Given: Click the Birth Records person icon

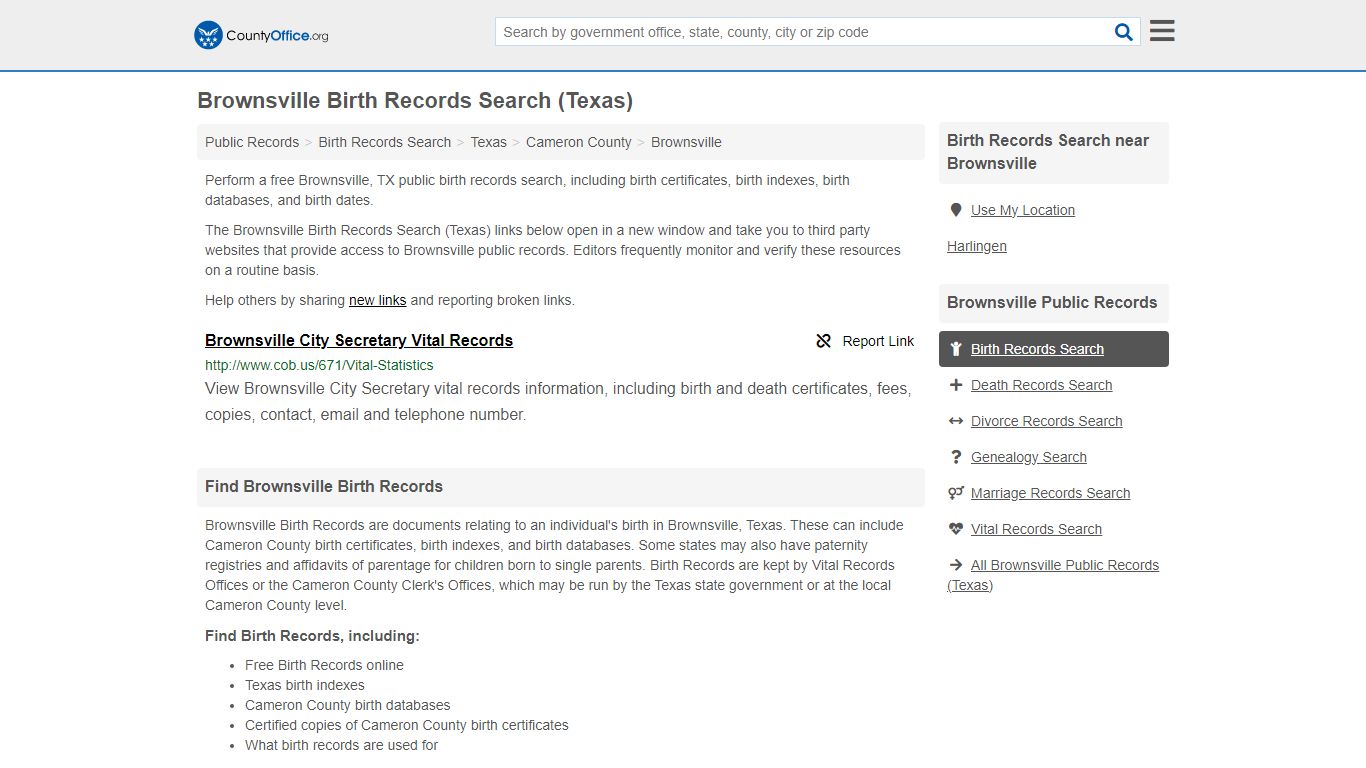Looking at the screenshot, I should [x=956, y=349].
